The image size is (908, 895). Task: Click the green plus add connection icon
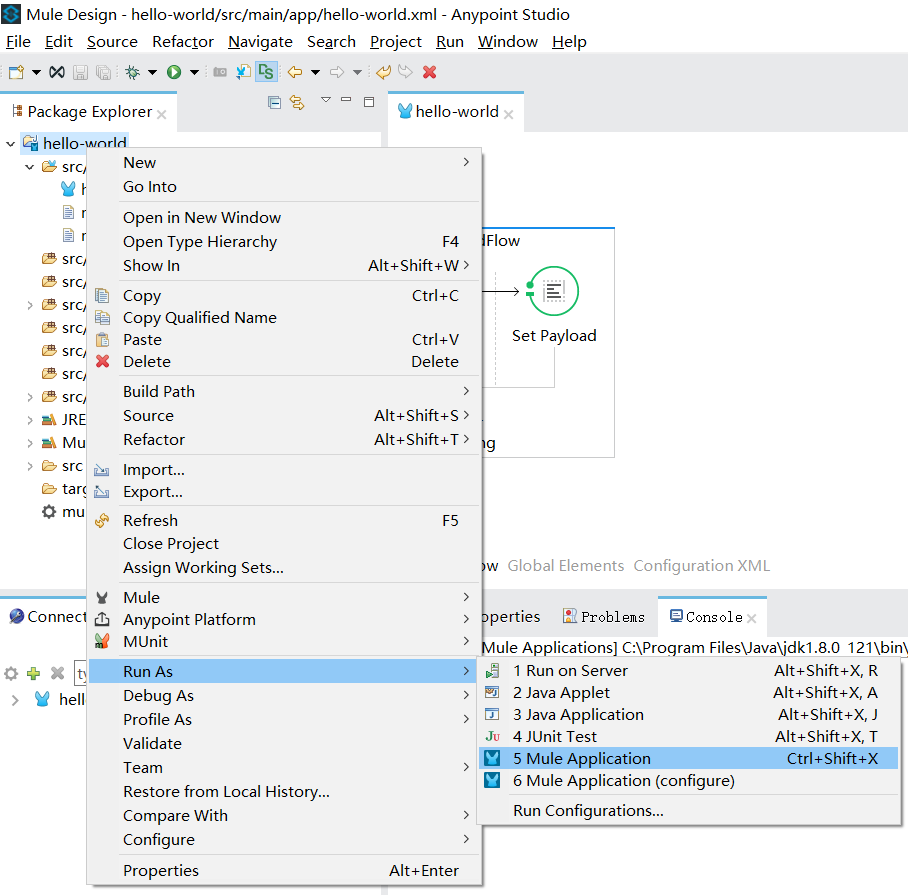[x=34, y=673]
